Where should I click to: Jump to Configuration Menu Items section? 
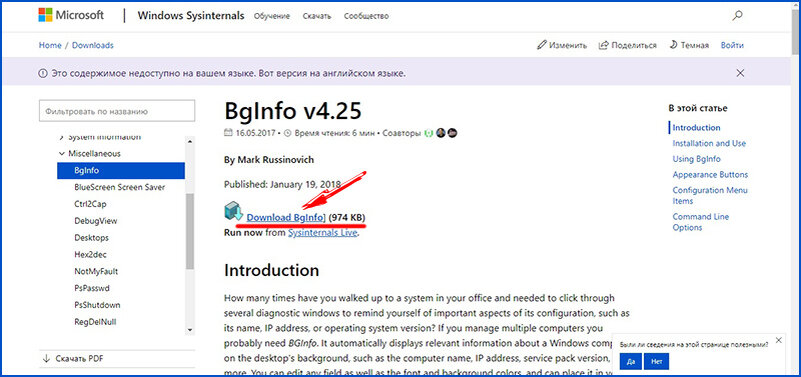pyautogui.click(x=710, y=195)
